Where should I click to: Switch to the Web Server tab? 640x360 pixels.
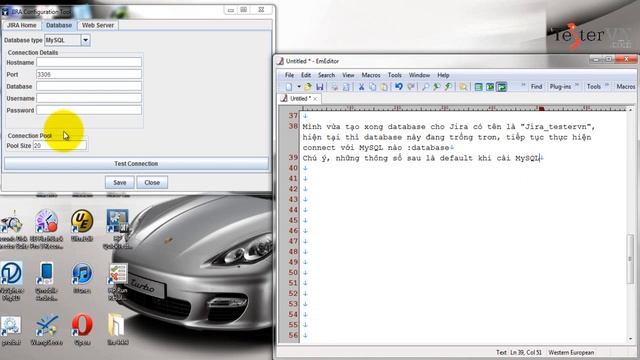[98, 25]
